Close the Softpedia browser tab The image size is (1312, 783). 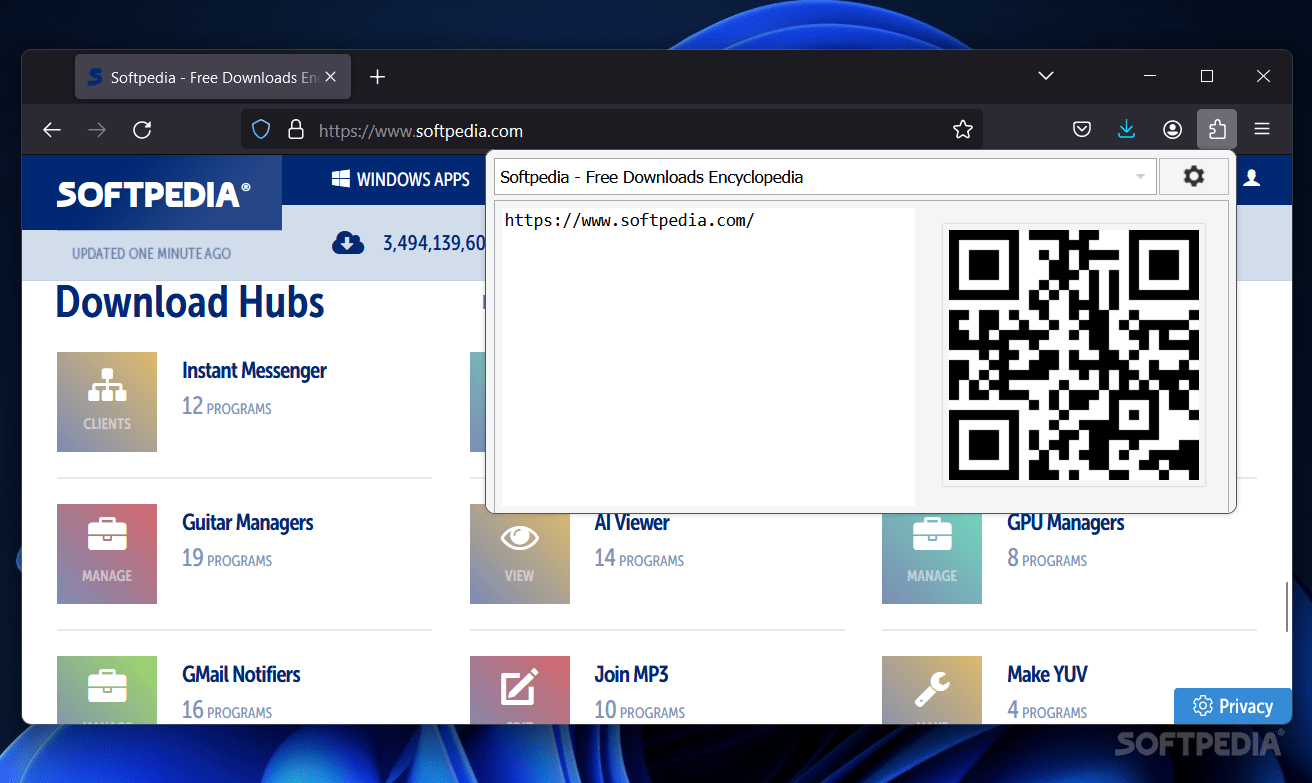[332, 77]
